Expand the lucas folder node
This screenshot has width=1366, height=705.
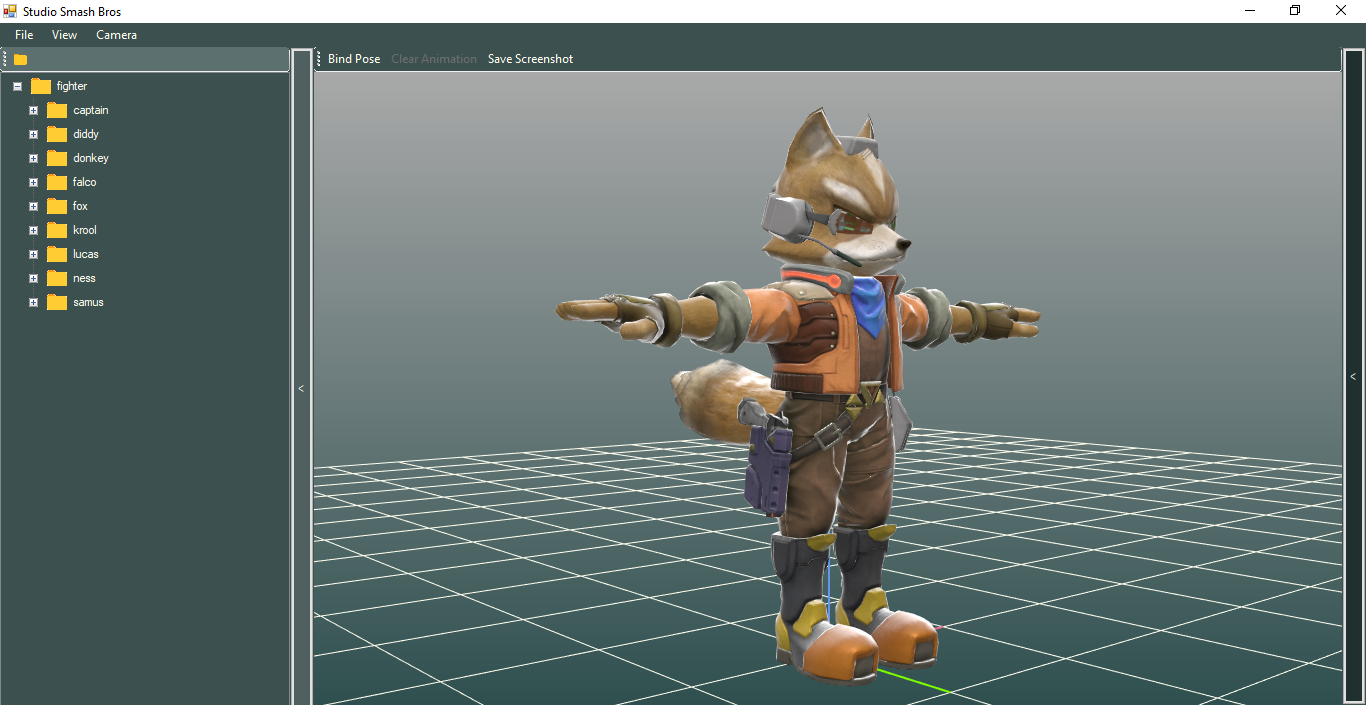pos(33,254)
